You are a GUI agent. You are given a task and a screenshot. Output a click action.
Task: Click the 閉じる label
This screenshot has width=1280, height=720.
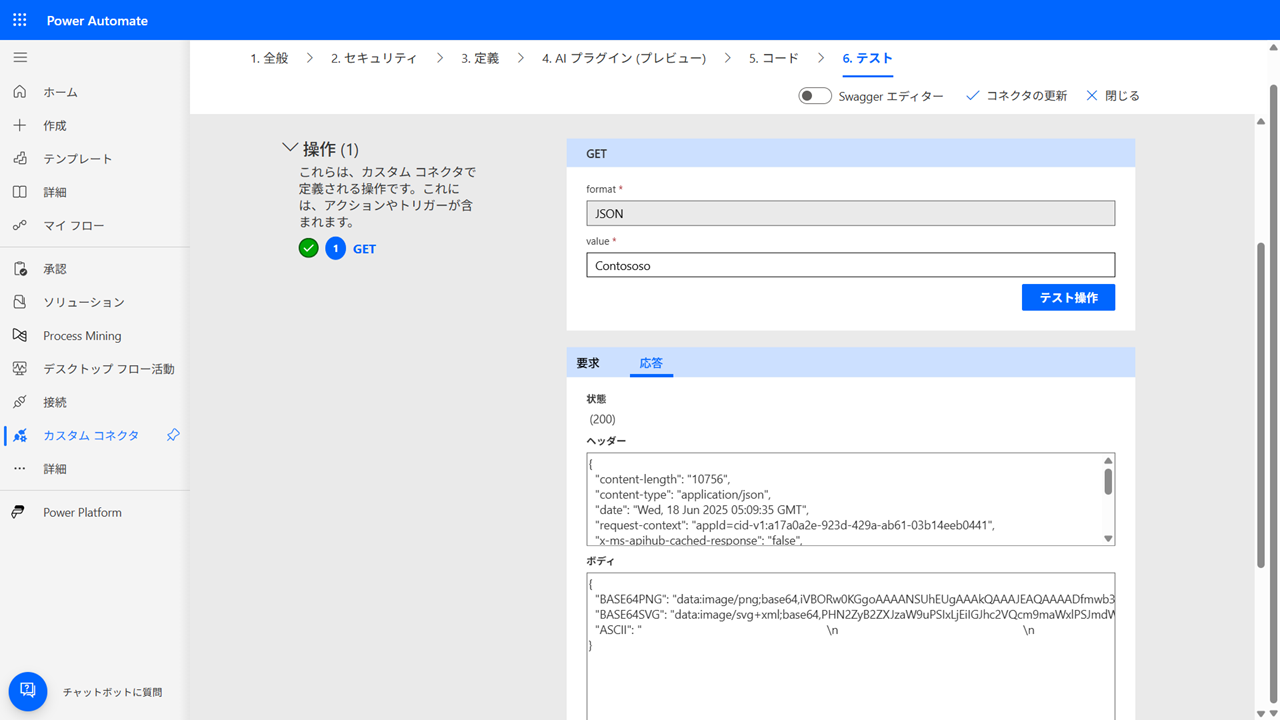point(1122,96)
